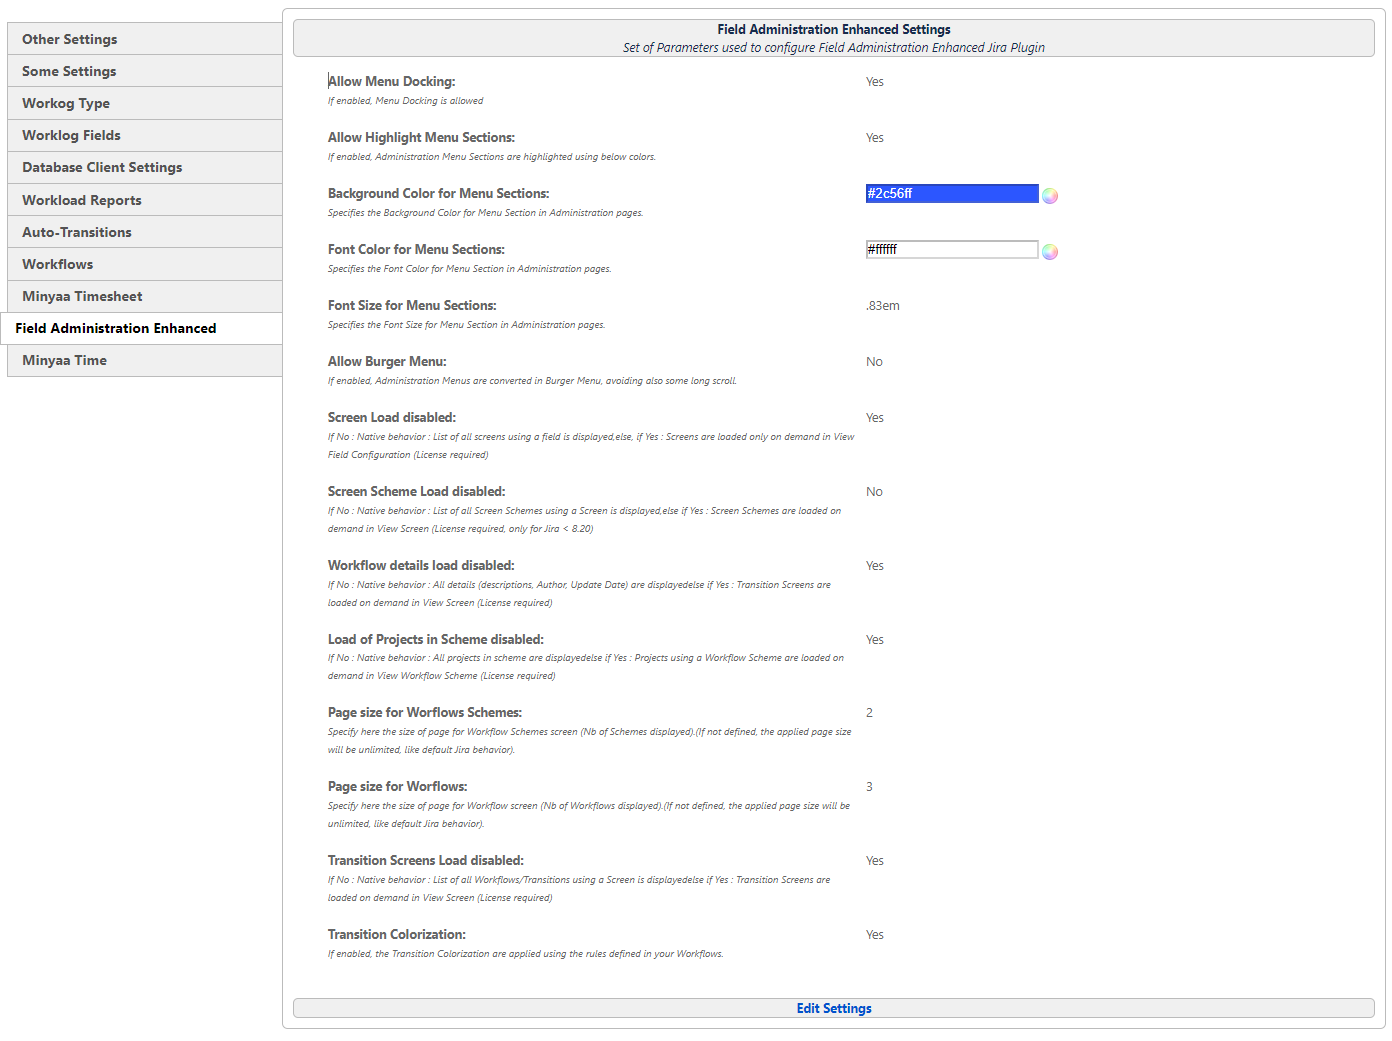Click the Font Color hex input field
The image size is (1392, 1041).
click(951, 250)
